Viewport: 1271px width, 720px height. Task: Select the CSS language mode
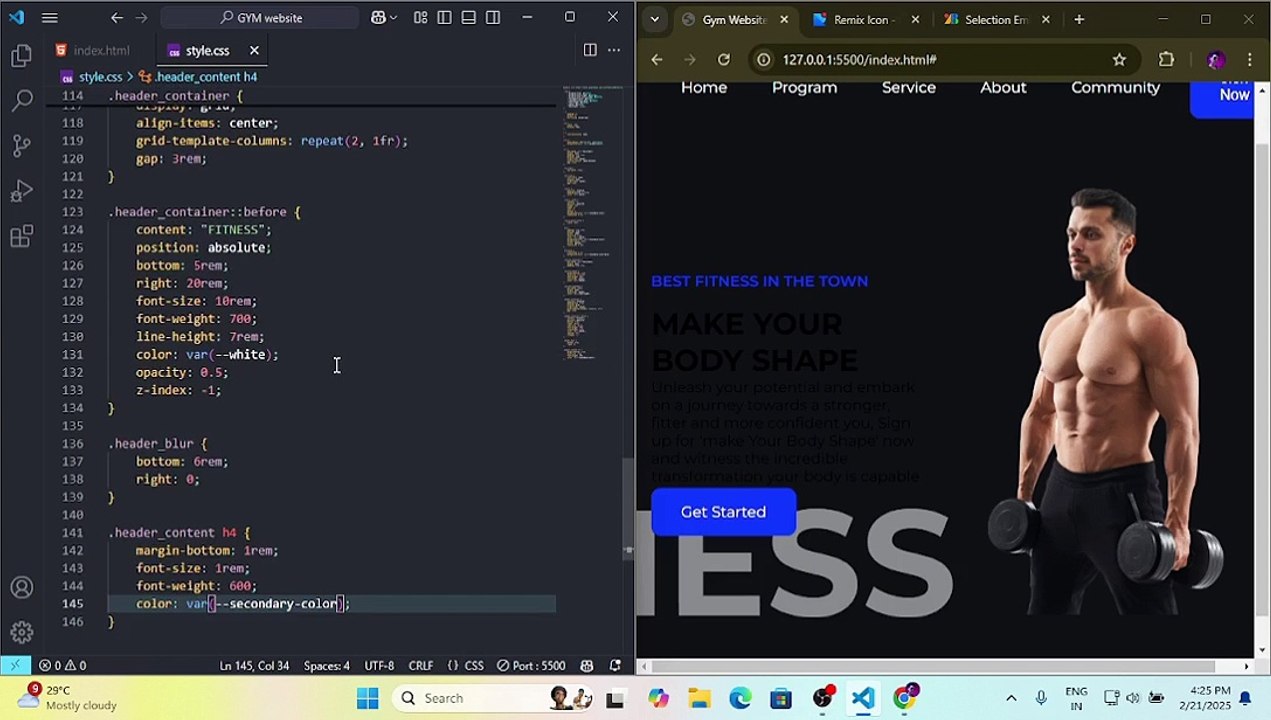tap(466, 665)
